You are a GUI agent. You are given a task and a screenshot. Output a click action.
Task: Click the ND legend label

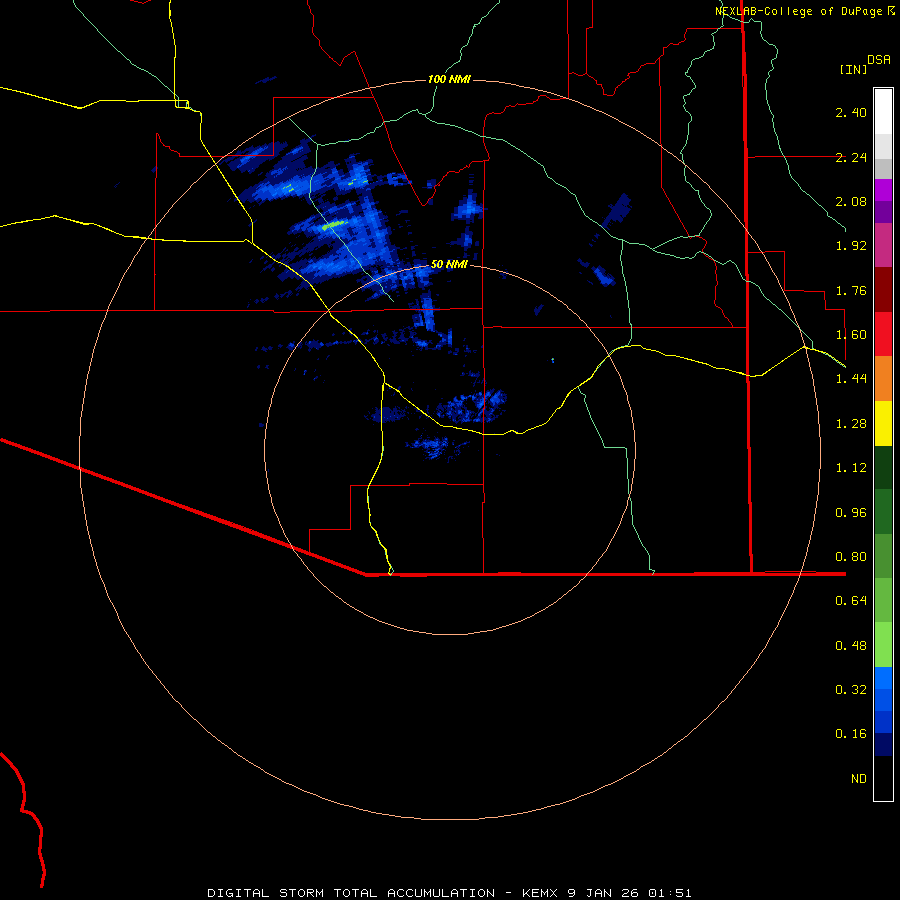[x=859, y=779]
